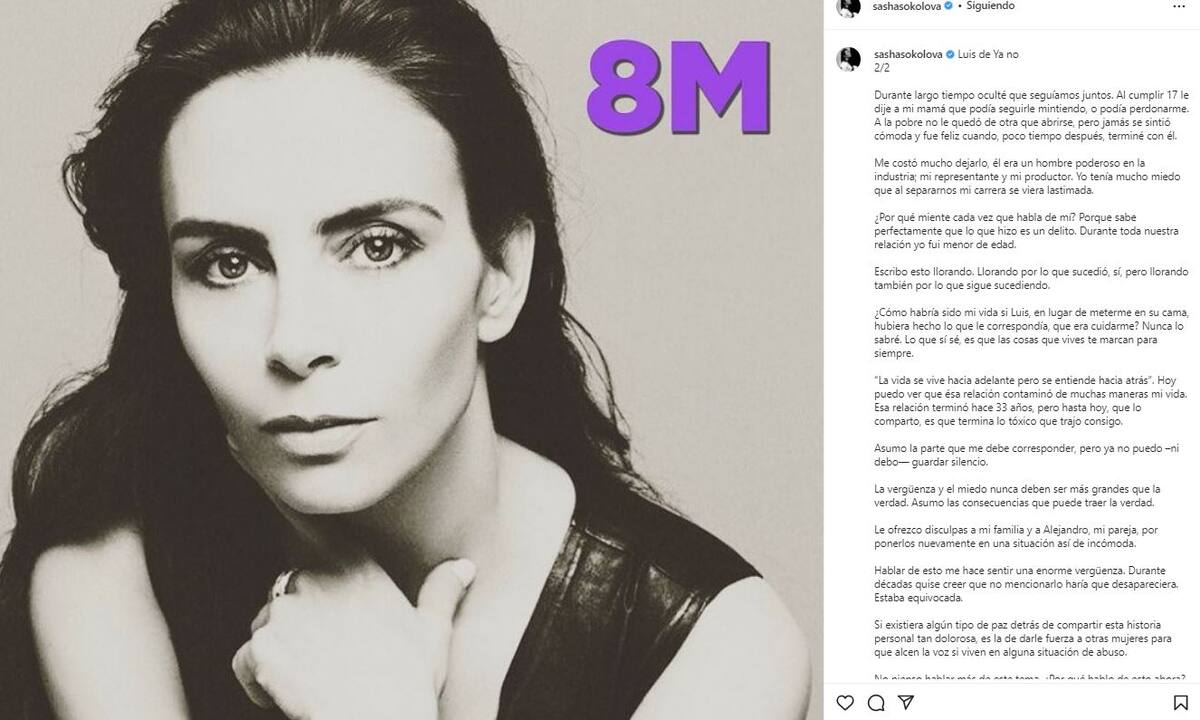This screenshot has height=720, width=1200.
Task: Like the post with the heart icon
Action: [846, 701]
